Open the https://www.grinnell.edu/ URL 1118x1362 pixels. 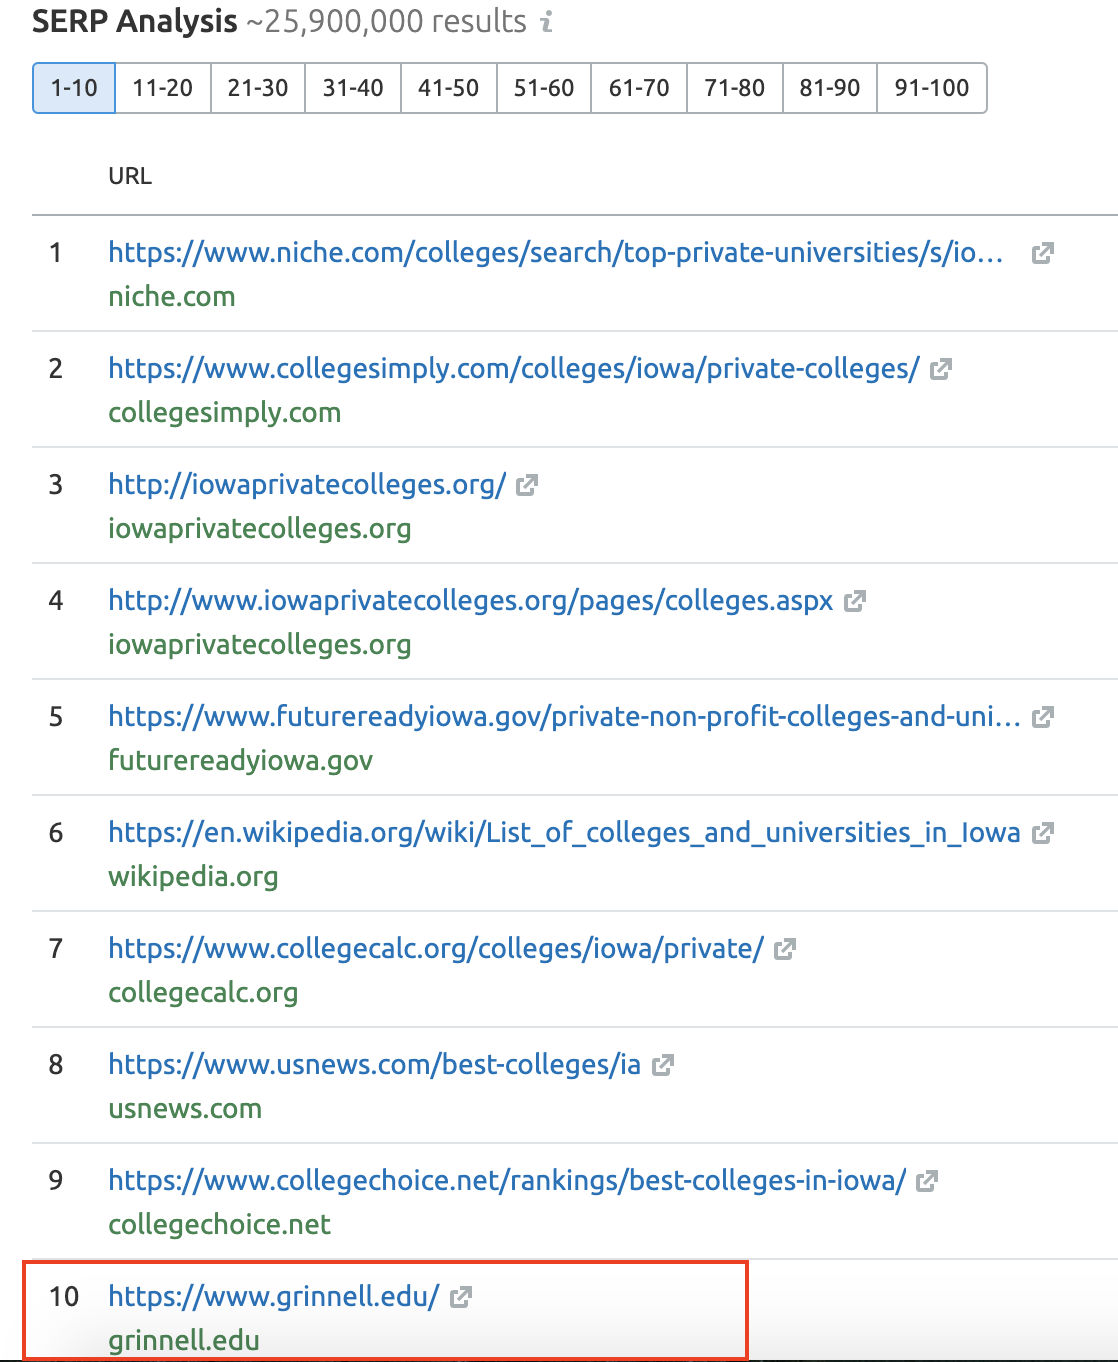click(274, 1296)
